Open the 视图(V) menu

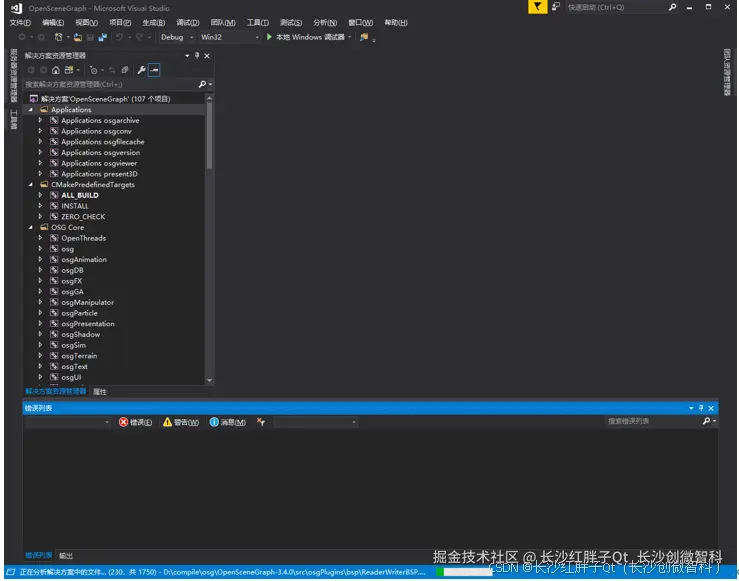pos(86,23)
